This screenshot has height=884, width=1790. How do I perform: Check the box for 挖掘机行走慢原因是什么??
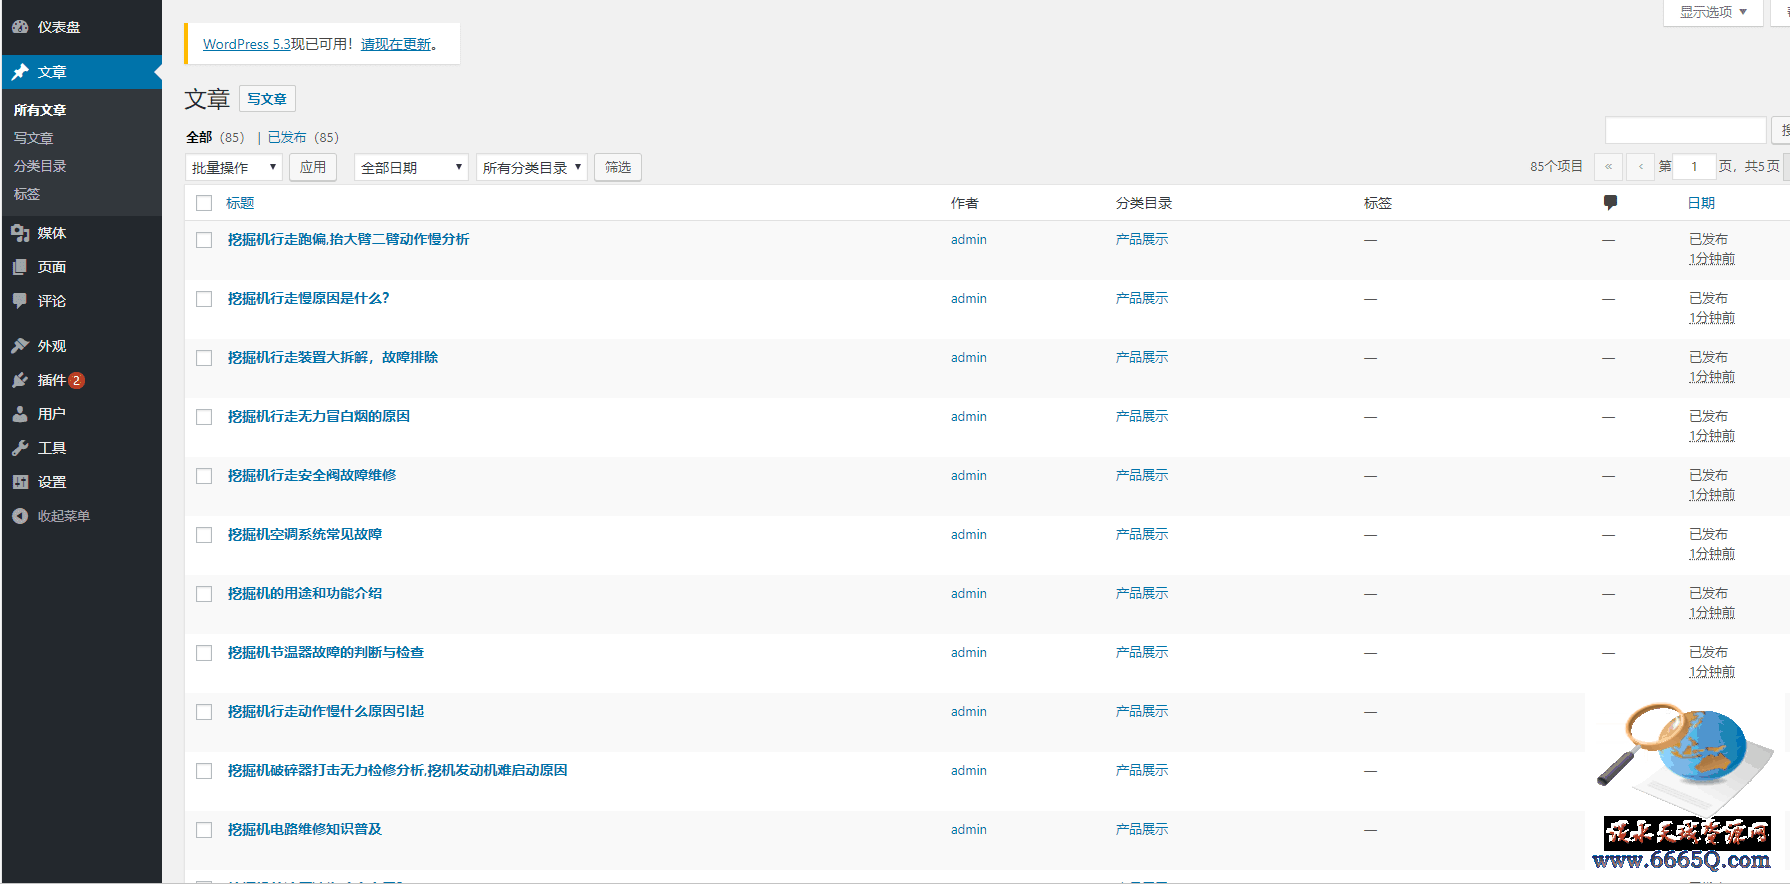[x=204, y=299]
